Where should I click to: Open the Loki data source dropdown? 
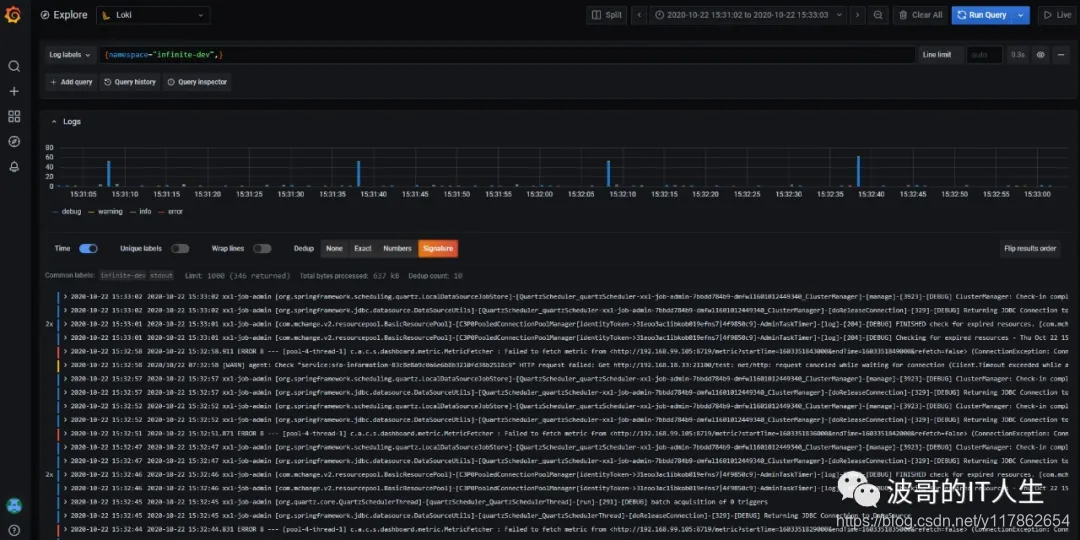[154, 14]
